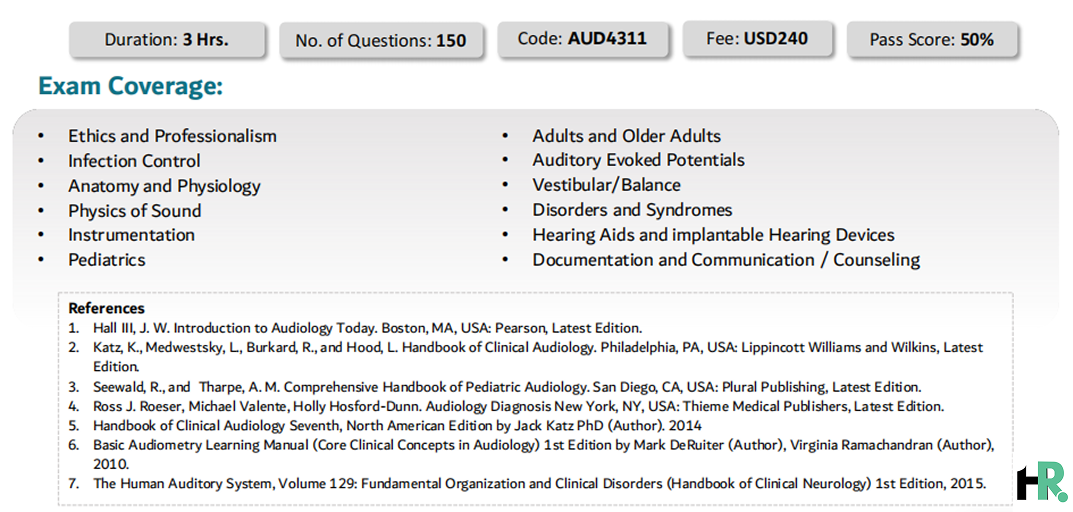Click the Exam Coverage heading
Image resolution: width=1073 pixels, height=512 pixels.
click(131, 87)
